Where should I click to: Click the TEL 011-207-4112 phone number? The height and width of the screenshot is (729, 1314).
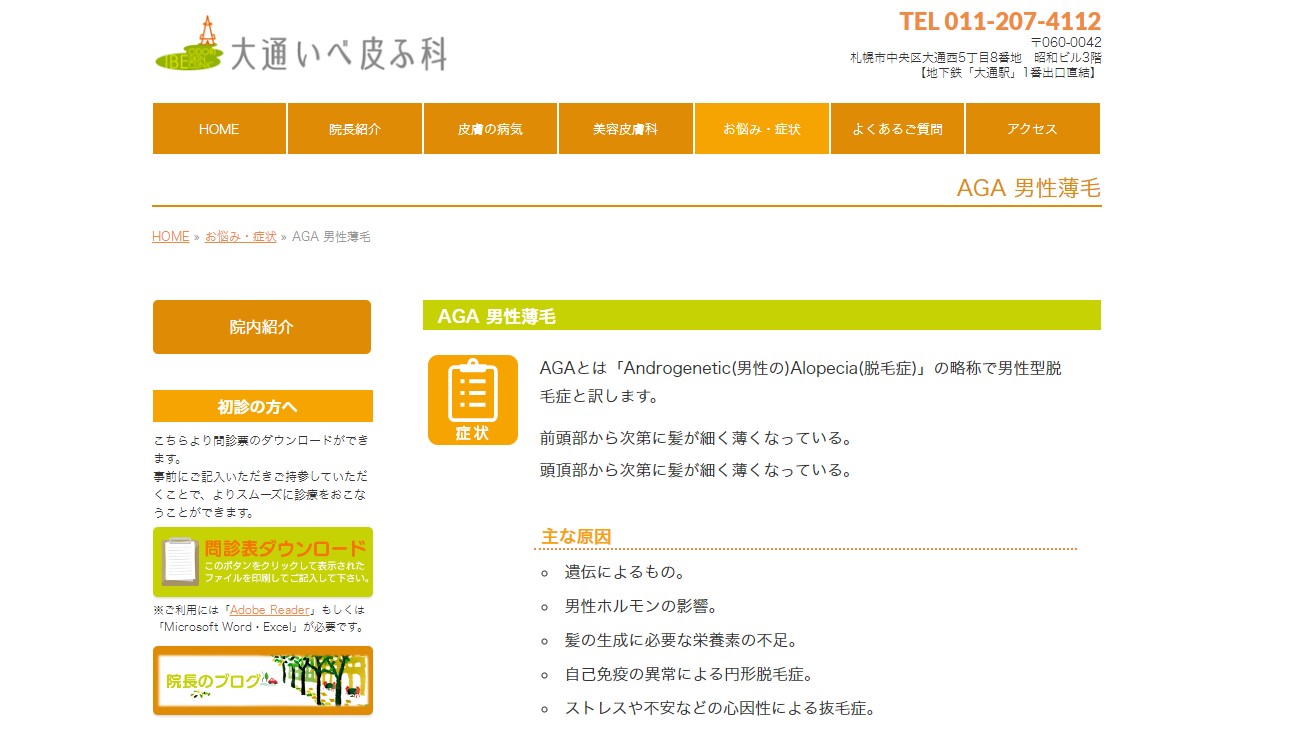pyautogui.click(x=999, y=21)
